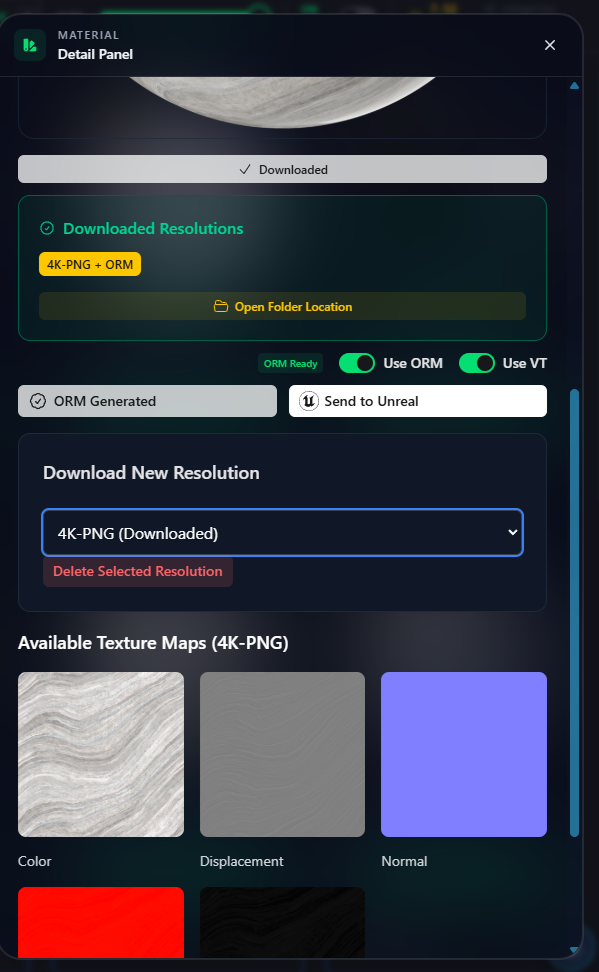Click the Color label under thumbnail
Screen dimensions: 599x972
tap(35, 861)
